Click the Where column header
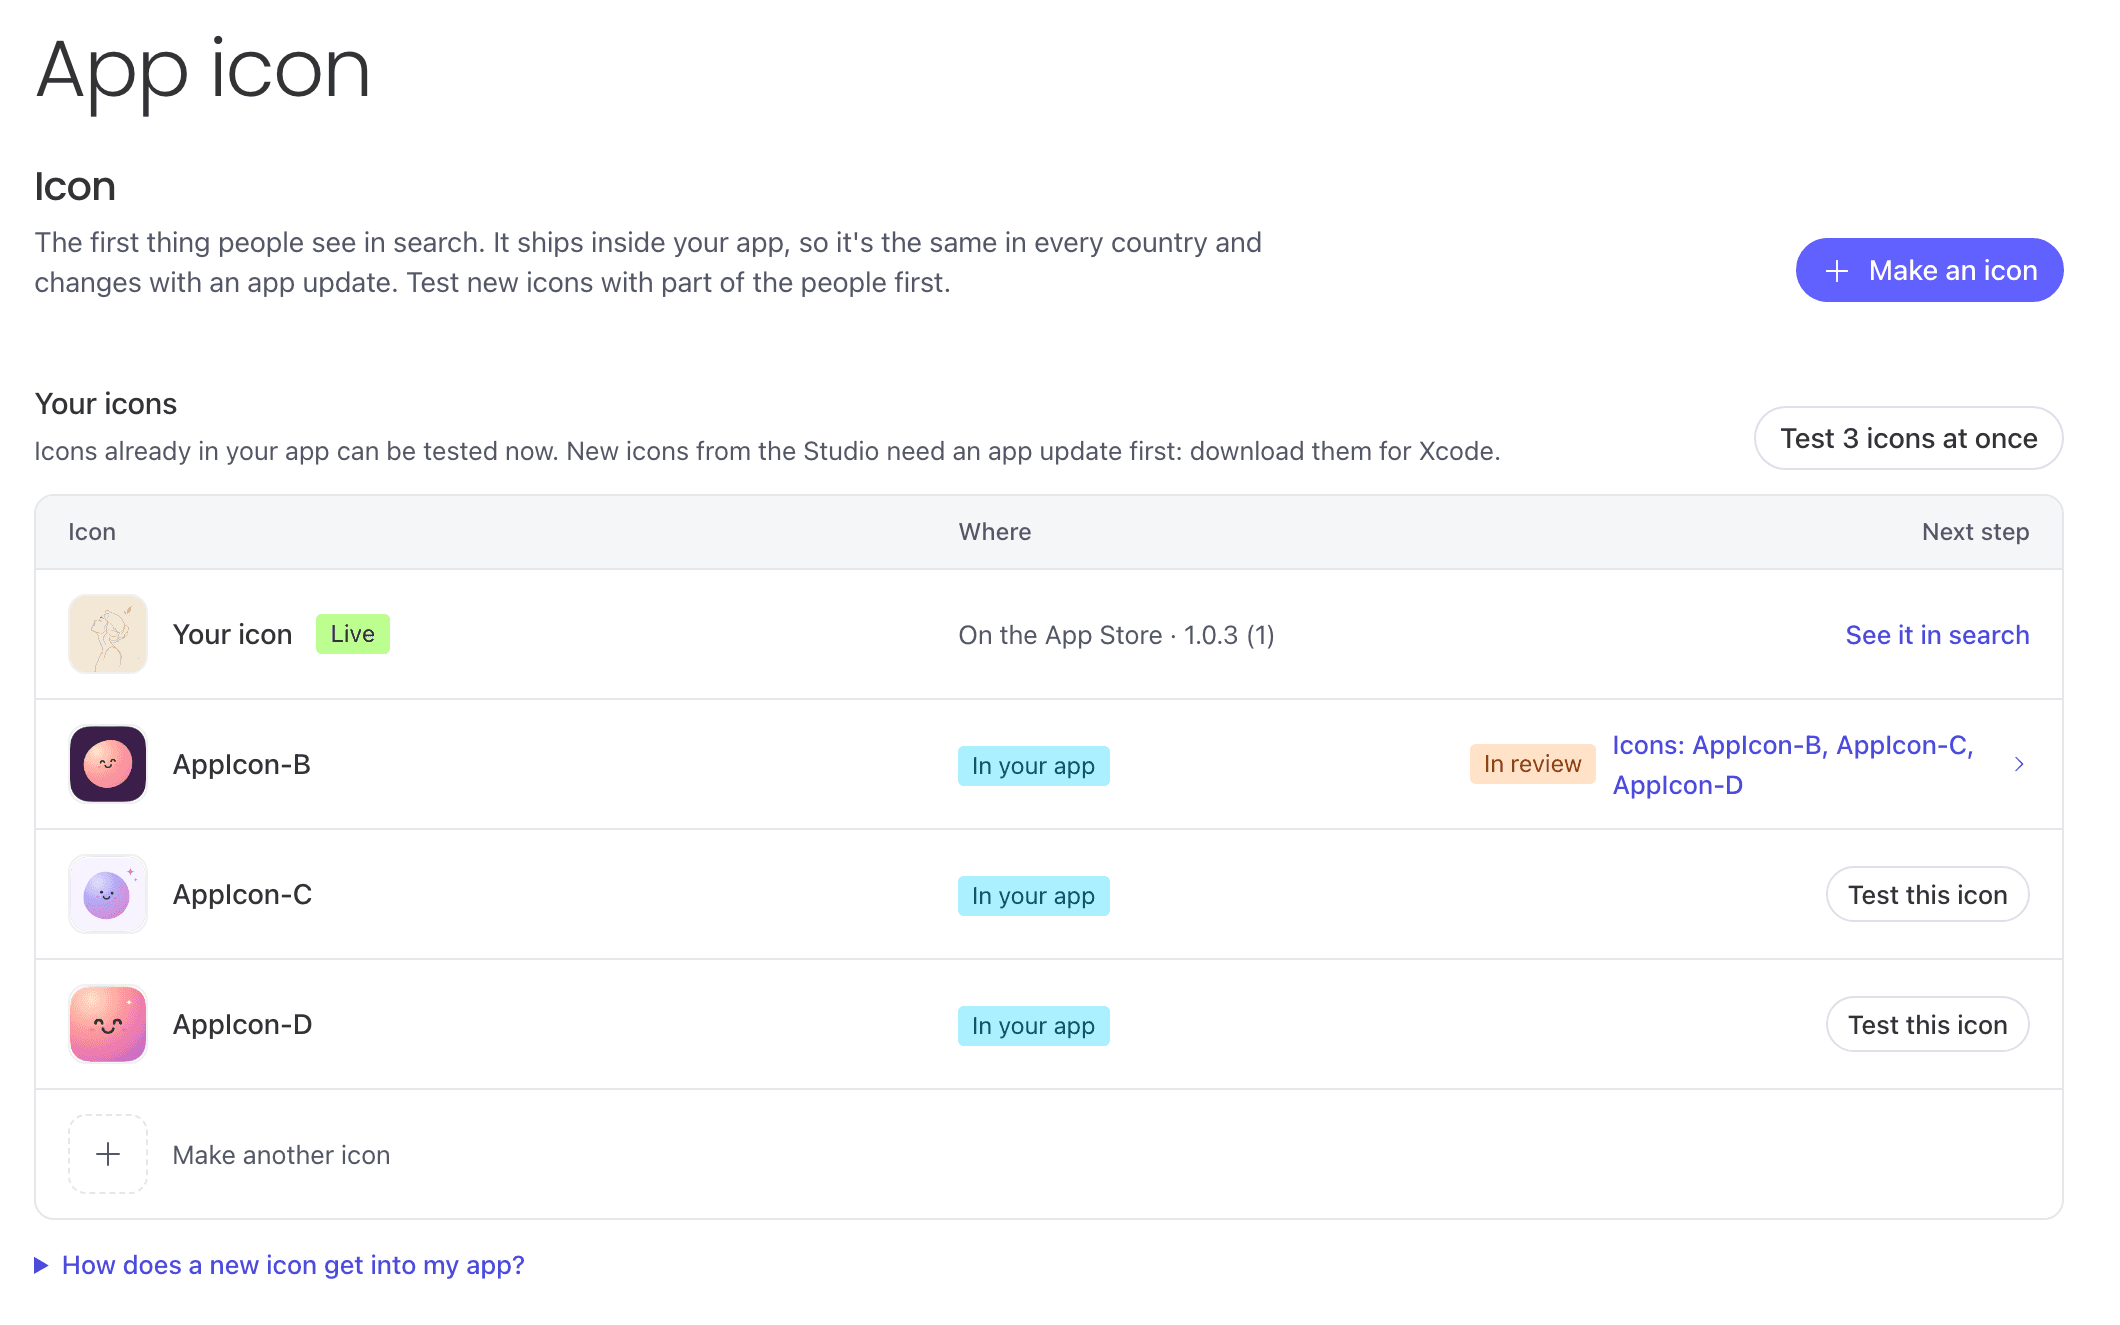The width and height of the screenshot is (2120, 1325). point(995,532)
